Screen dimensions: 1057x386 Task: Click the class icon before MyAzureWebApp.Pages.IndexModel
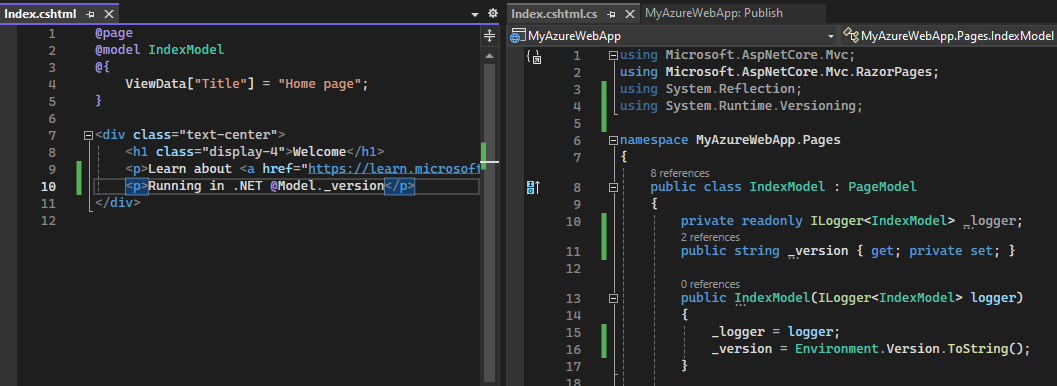click(x=851, y=36)
